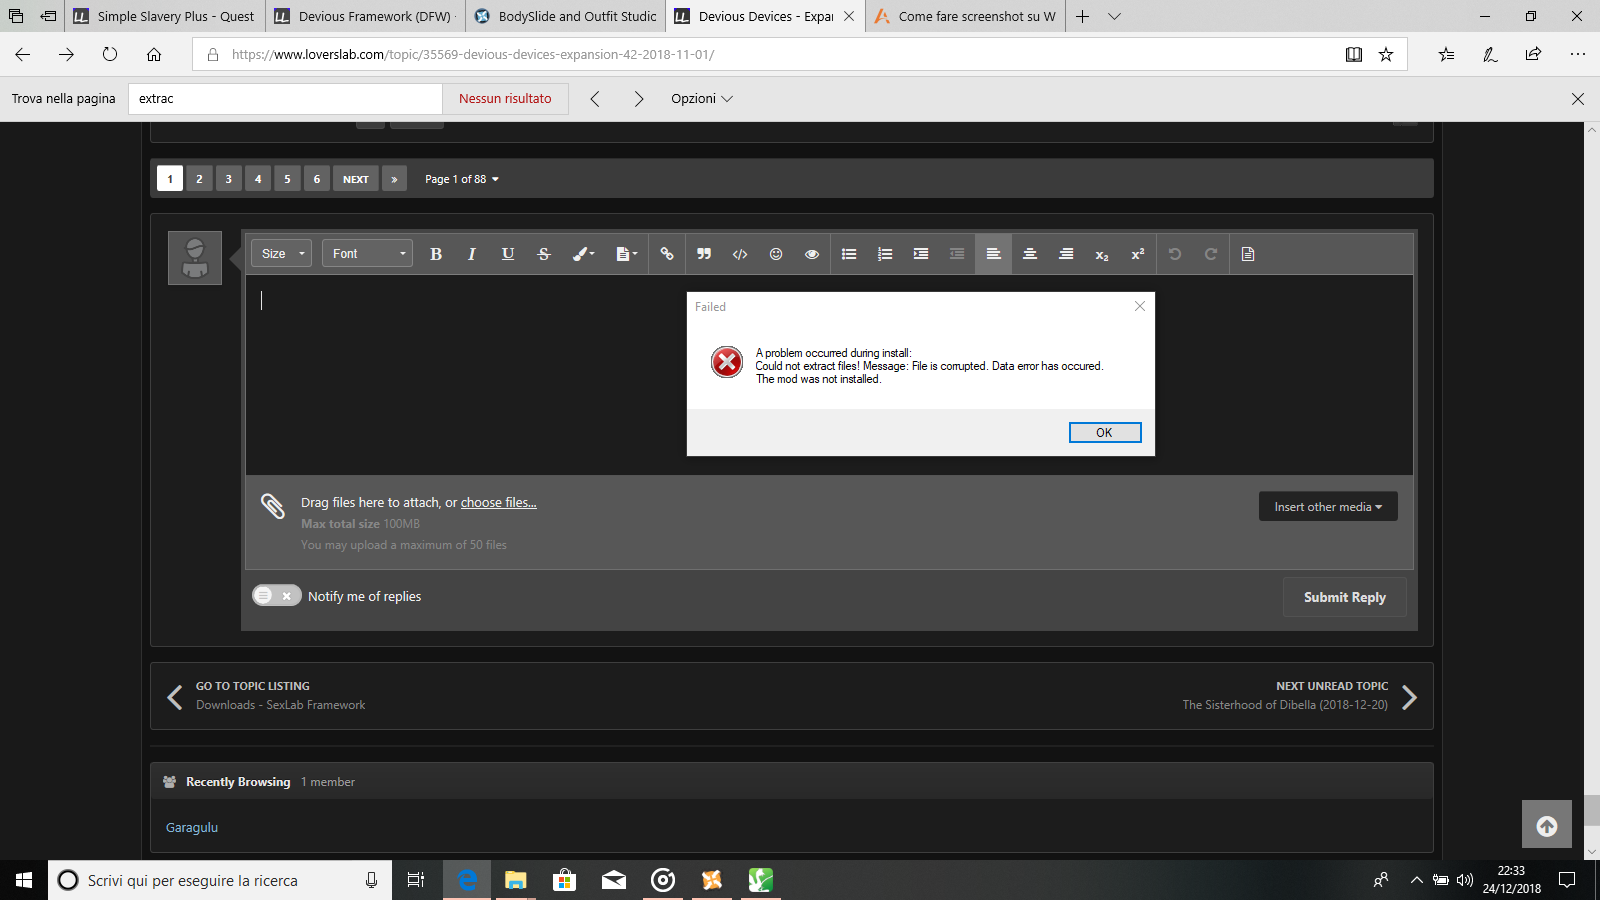This screenshot has width=1600, height=900.
Task: Apply strikethrough formatting in the editor
Action: (544, 254)
